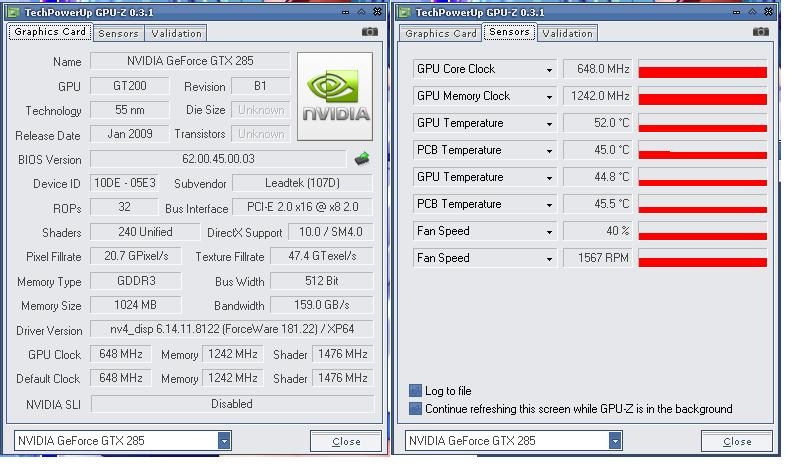
Task: Click the Driver Version field
Action: click(x=232, y=329)
